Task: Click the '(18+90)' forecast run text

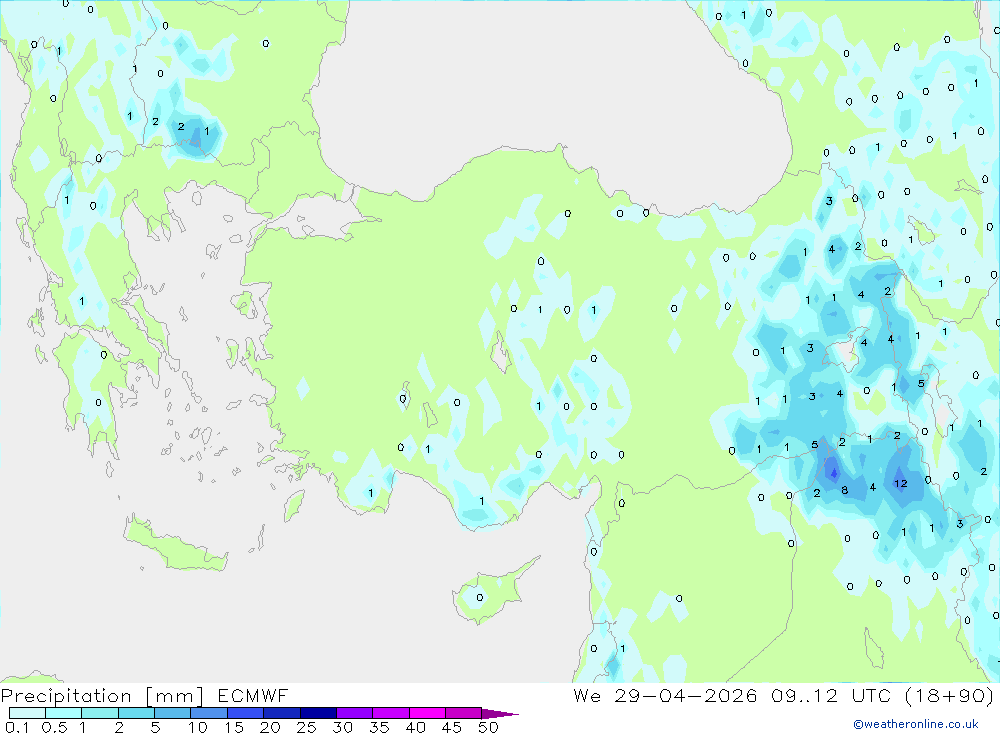Action: [950, 695]
